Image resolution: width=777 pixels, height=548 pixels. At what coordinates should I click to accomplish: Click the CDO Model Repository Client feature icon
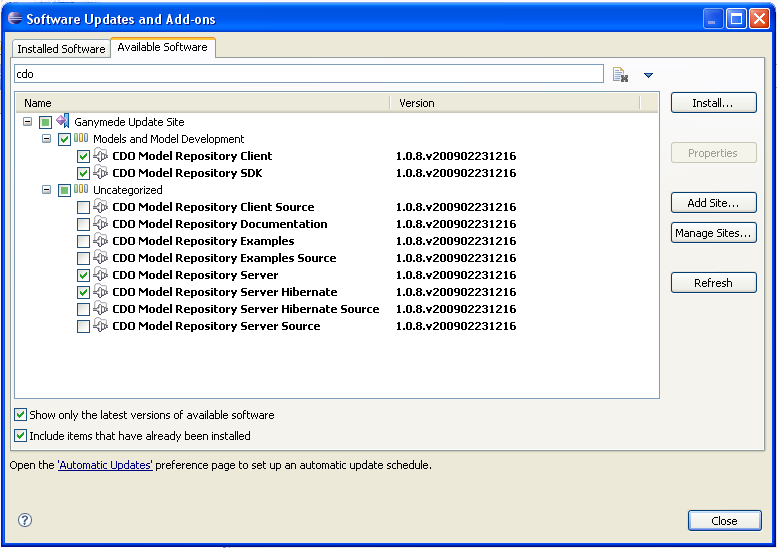(101, 155)
